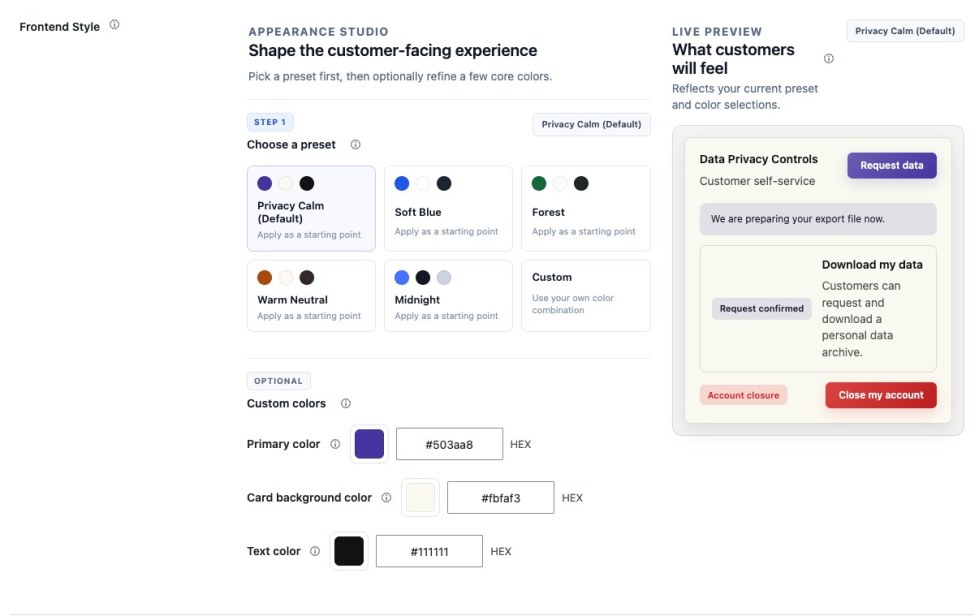Open the Card background color swatch picker
979x616 pixels.
click(420, 498)
